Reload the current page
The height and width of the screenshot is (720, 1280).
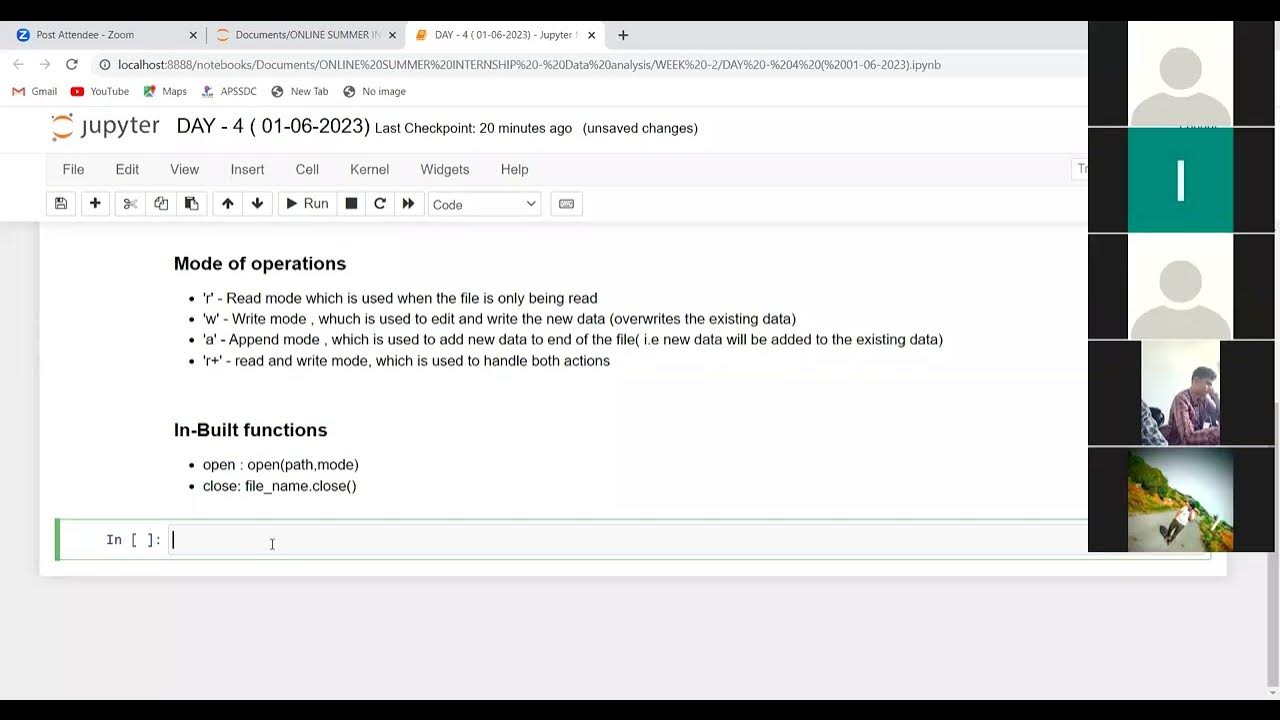coord(71,65)
